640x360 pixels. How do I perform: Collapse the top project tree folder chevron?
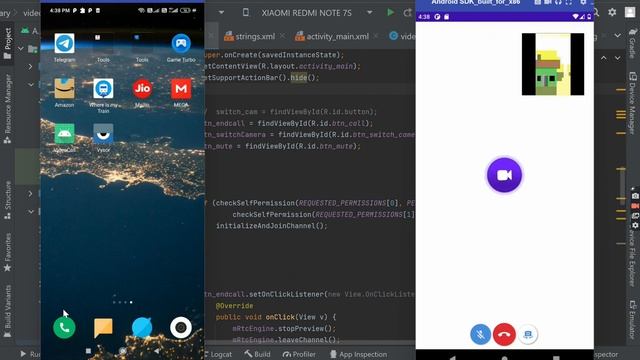pos(20,49)
